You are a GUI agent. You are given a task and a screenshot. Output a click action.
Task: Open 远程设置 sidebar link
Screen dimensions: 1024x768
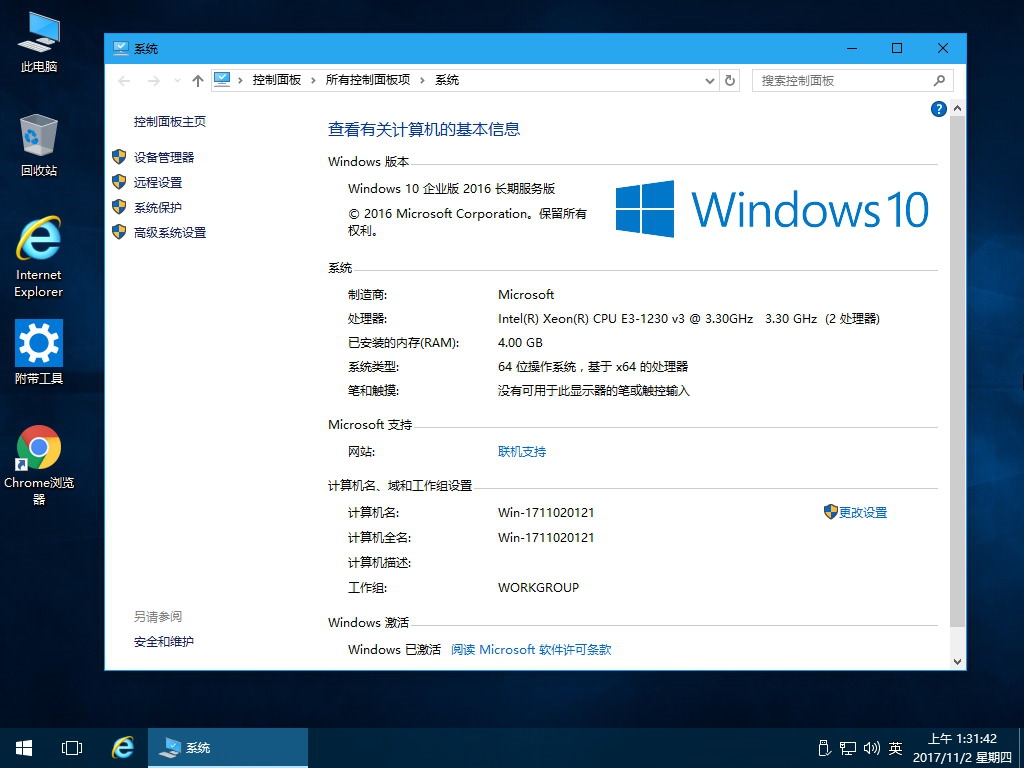[158, 182]
